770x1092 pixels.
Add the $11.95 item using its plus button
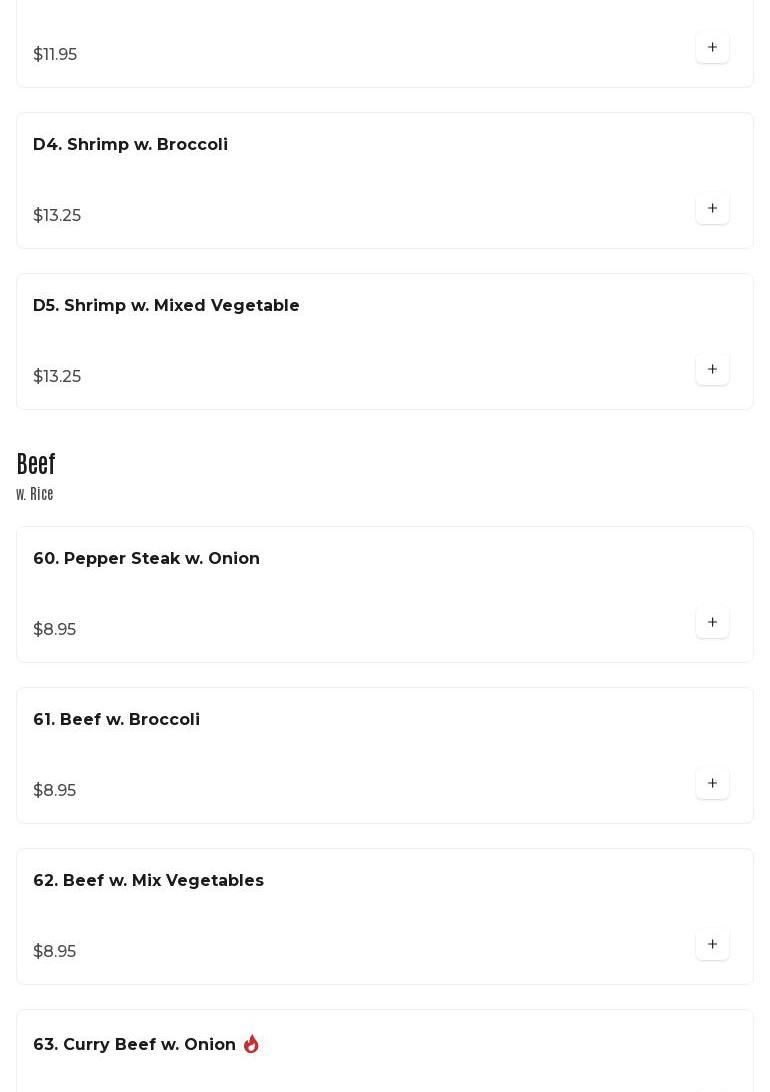(712, 47)
